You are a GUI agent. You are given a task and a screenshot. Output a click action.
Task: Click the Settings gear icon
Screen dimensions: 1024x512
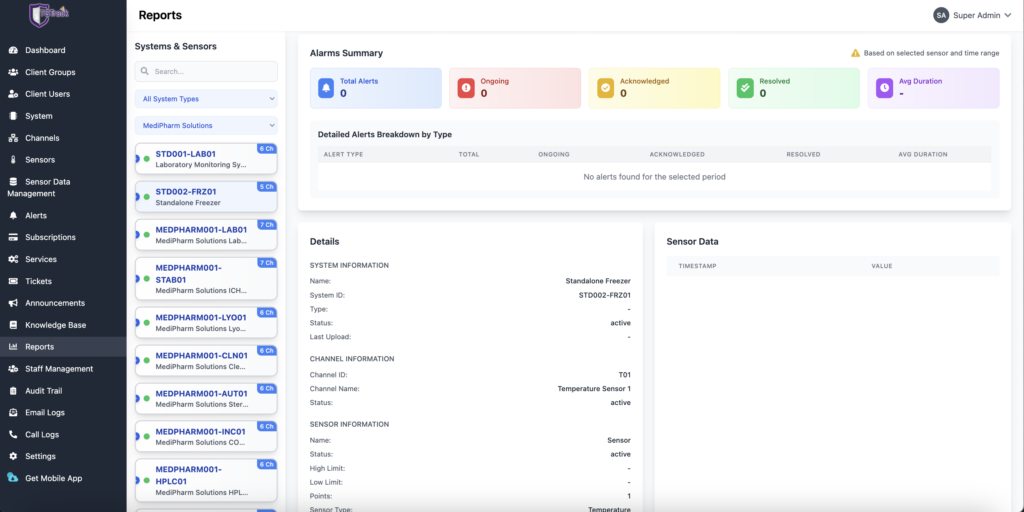(x=13, y=456)
